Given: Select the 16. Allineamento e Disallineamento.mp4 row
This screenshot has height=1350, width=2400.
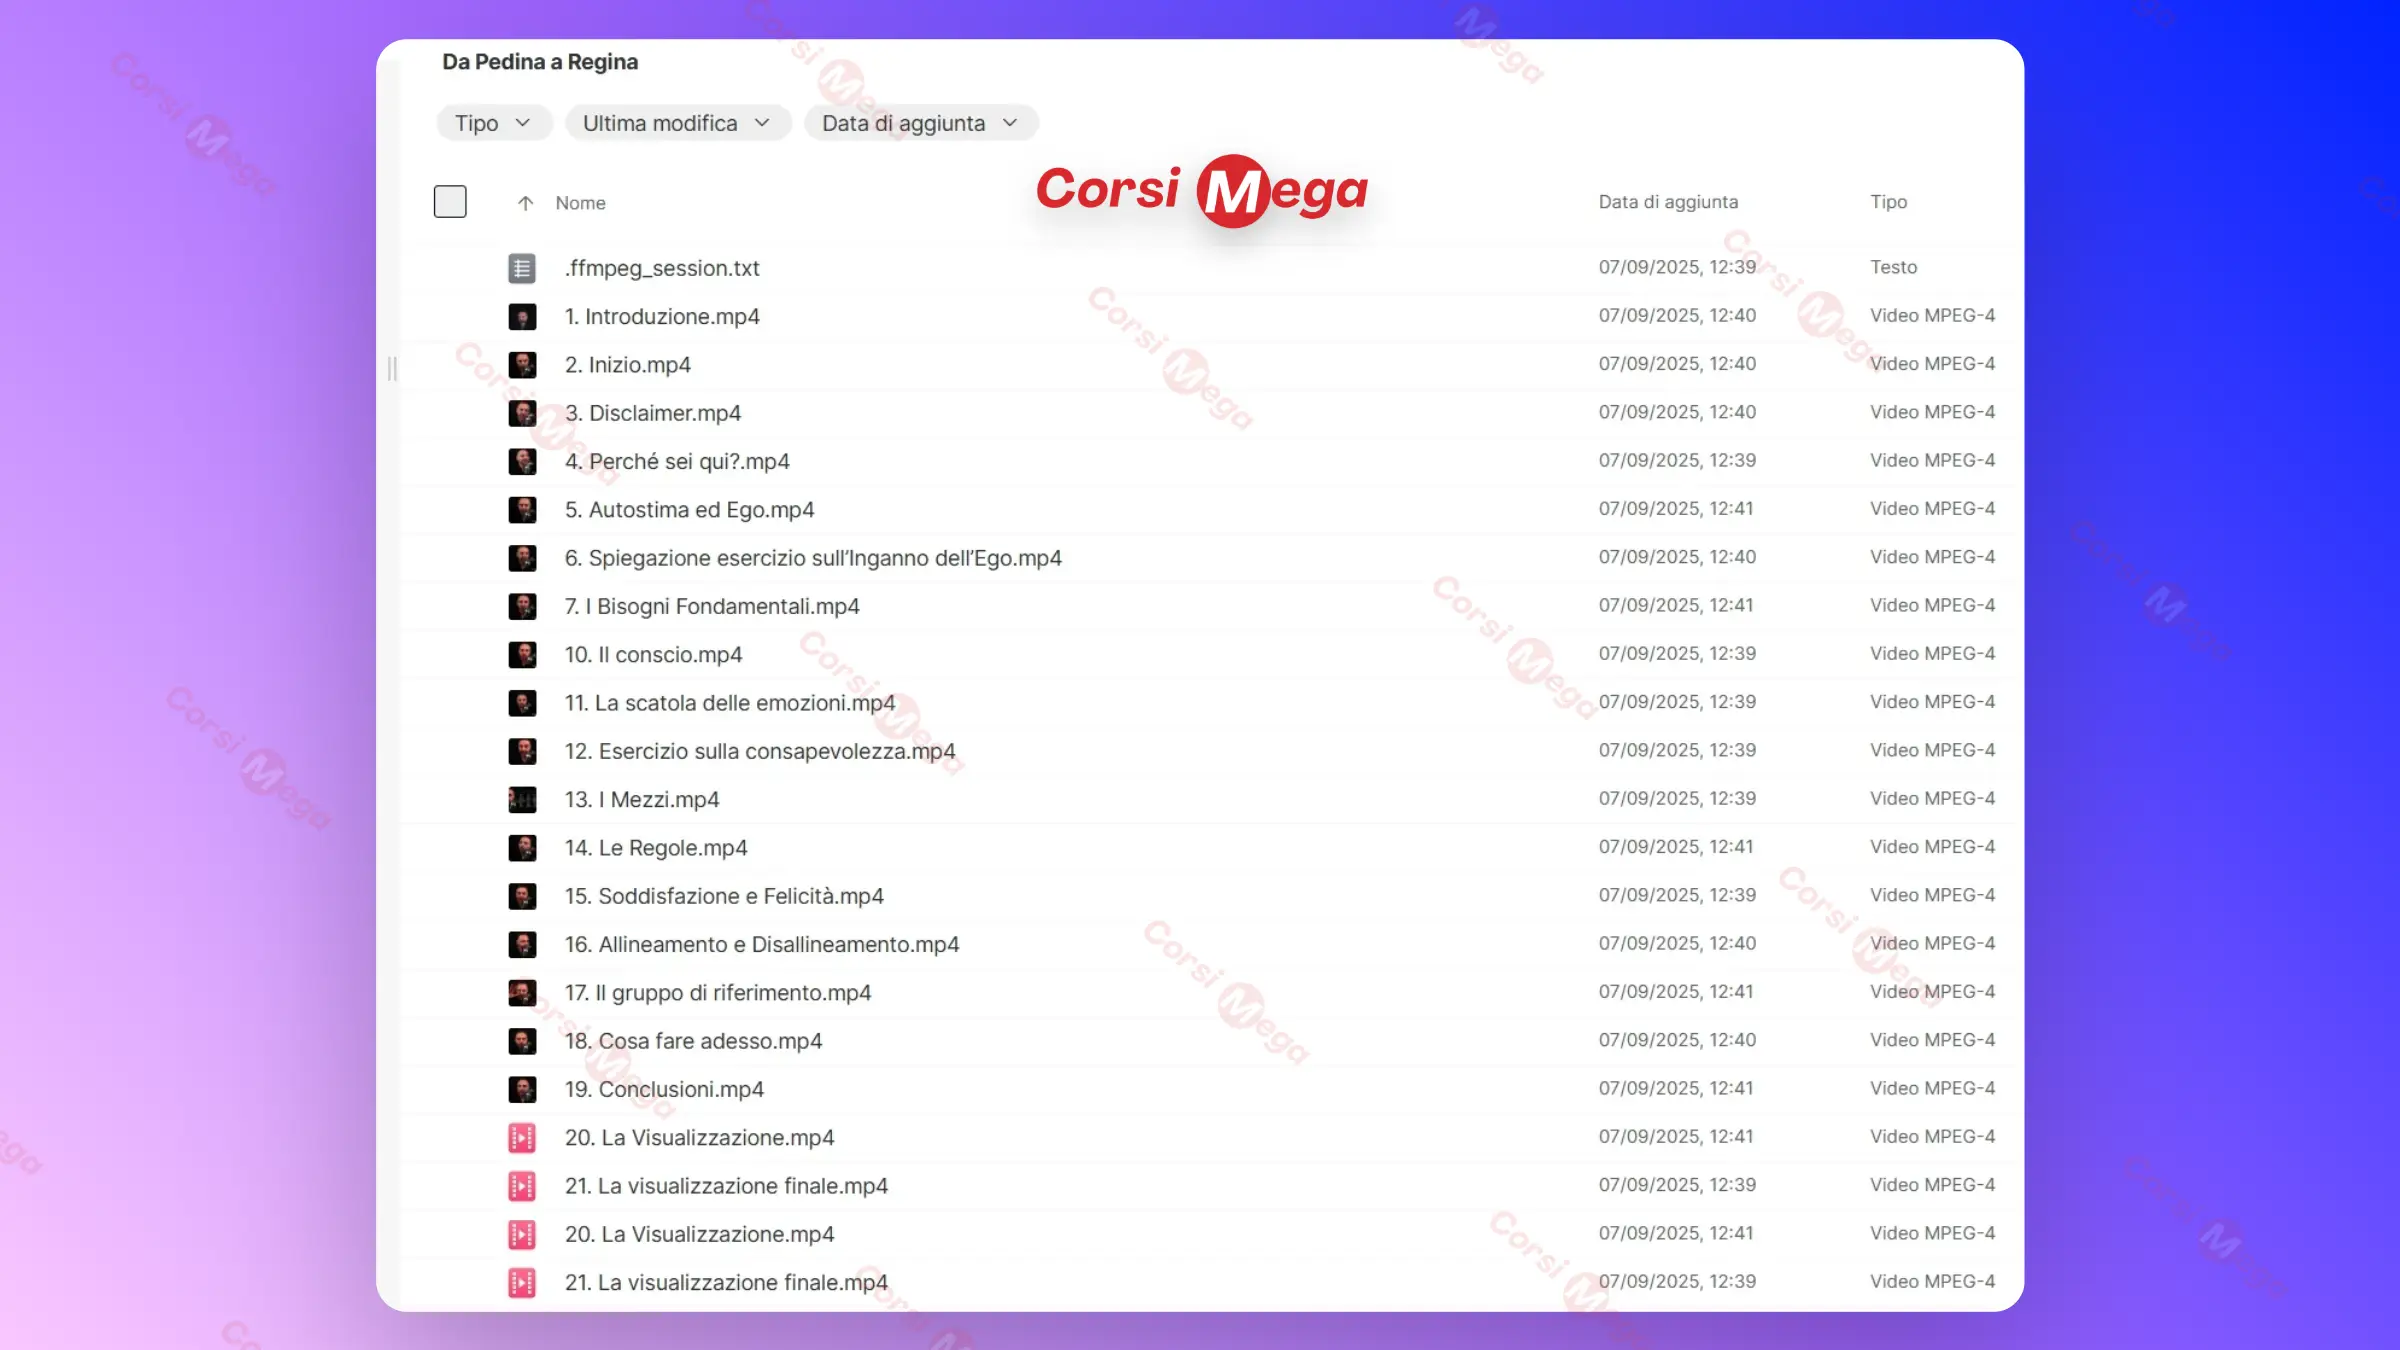Looking at the screenshot, I should (761, 944).
